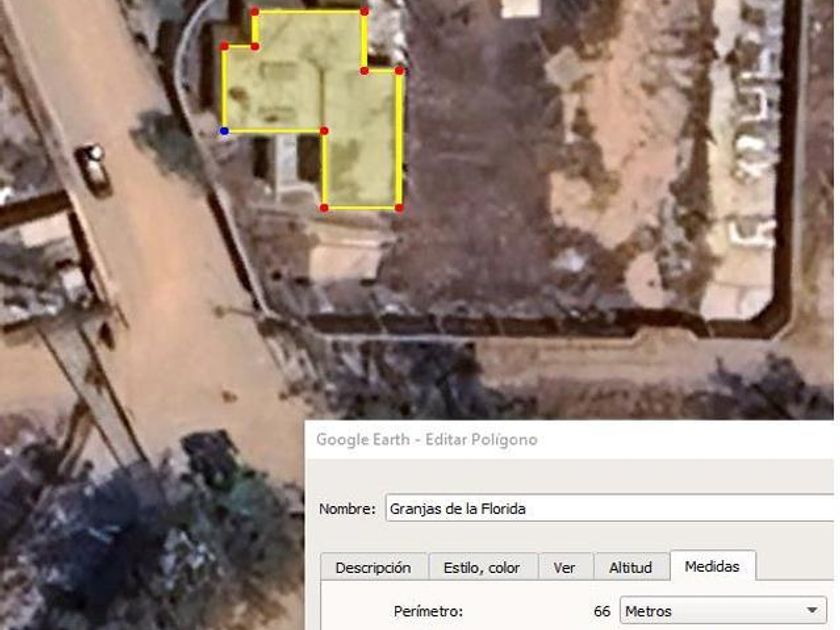Click the rightmost red vertex on the polygon's notch

click(x=399, y=71)
